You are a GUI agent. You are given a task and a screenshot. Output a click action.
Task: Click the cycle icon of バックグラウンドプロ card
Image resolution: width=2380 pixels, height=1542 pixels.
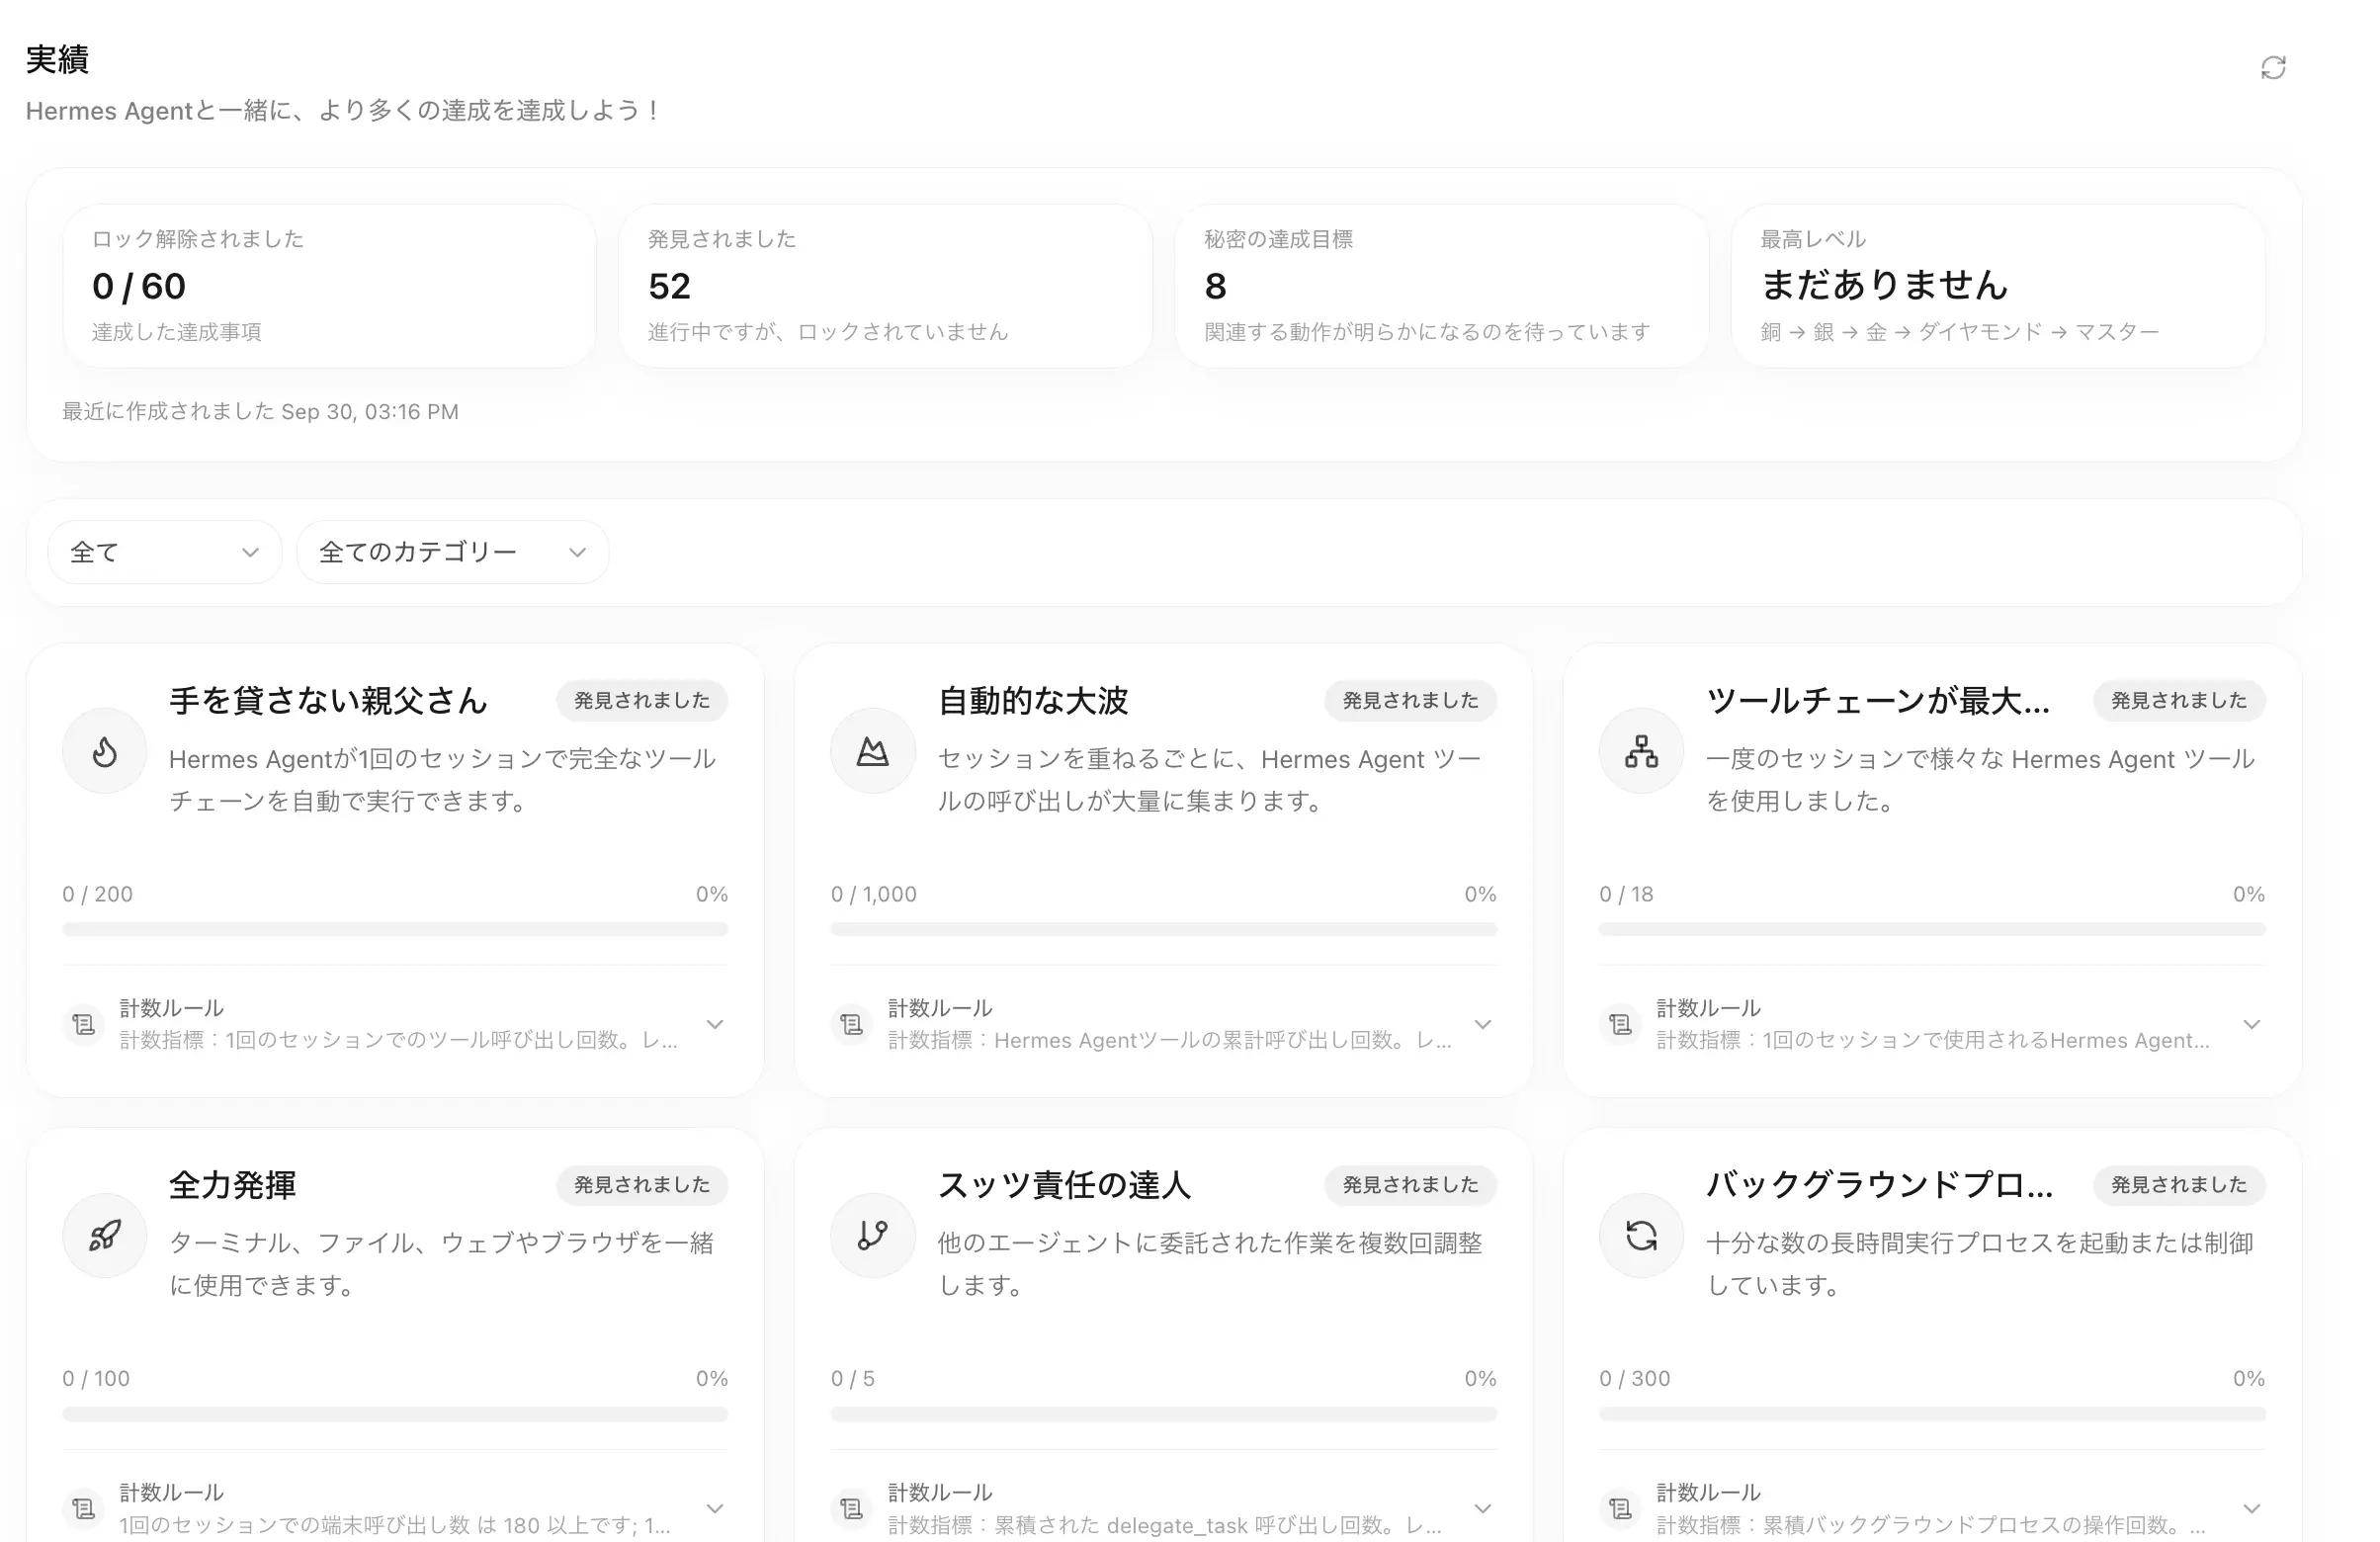[x=1641, y=1235]
